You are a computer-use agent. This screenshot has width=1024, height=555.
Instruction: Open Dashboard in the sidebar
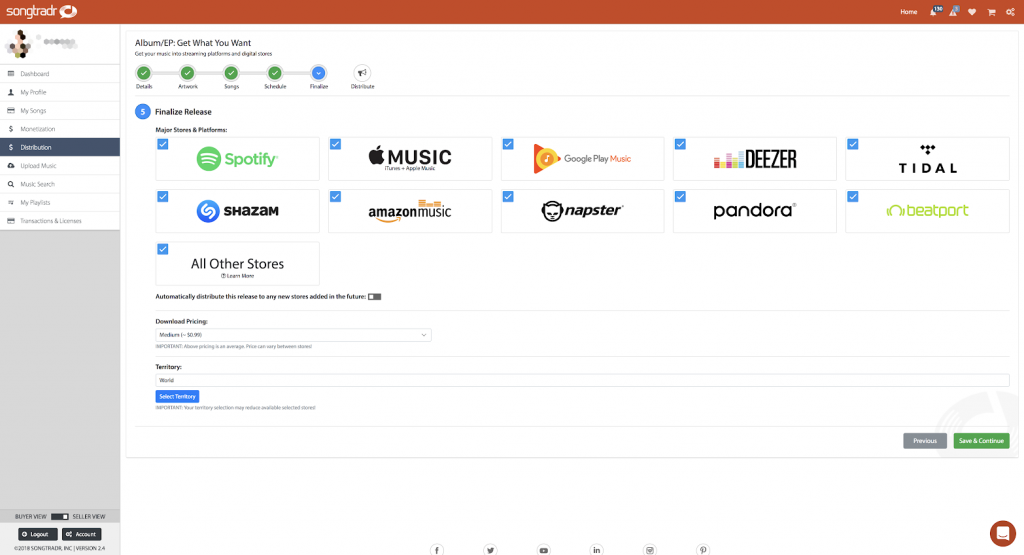tap(60, 74)
